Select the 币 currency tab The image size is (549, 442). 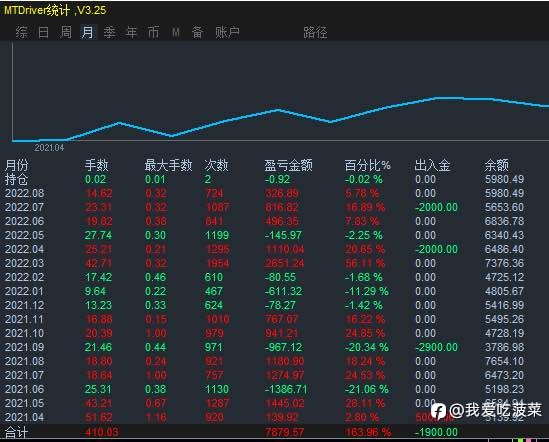(x=153, y=32)
